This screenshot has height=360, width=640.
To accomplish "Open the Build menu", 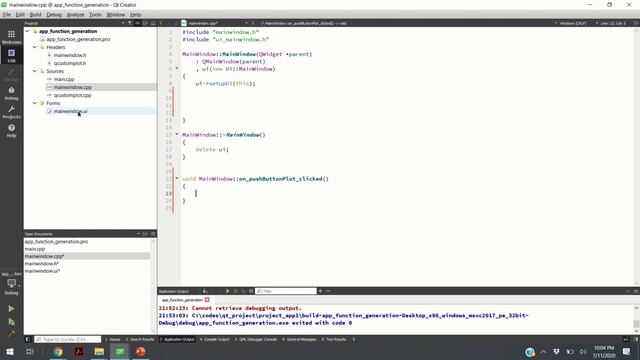I will tap(36, 15).
